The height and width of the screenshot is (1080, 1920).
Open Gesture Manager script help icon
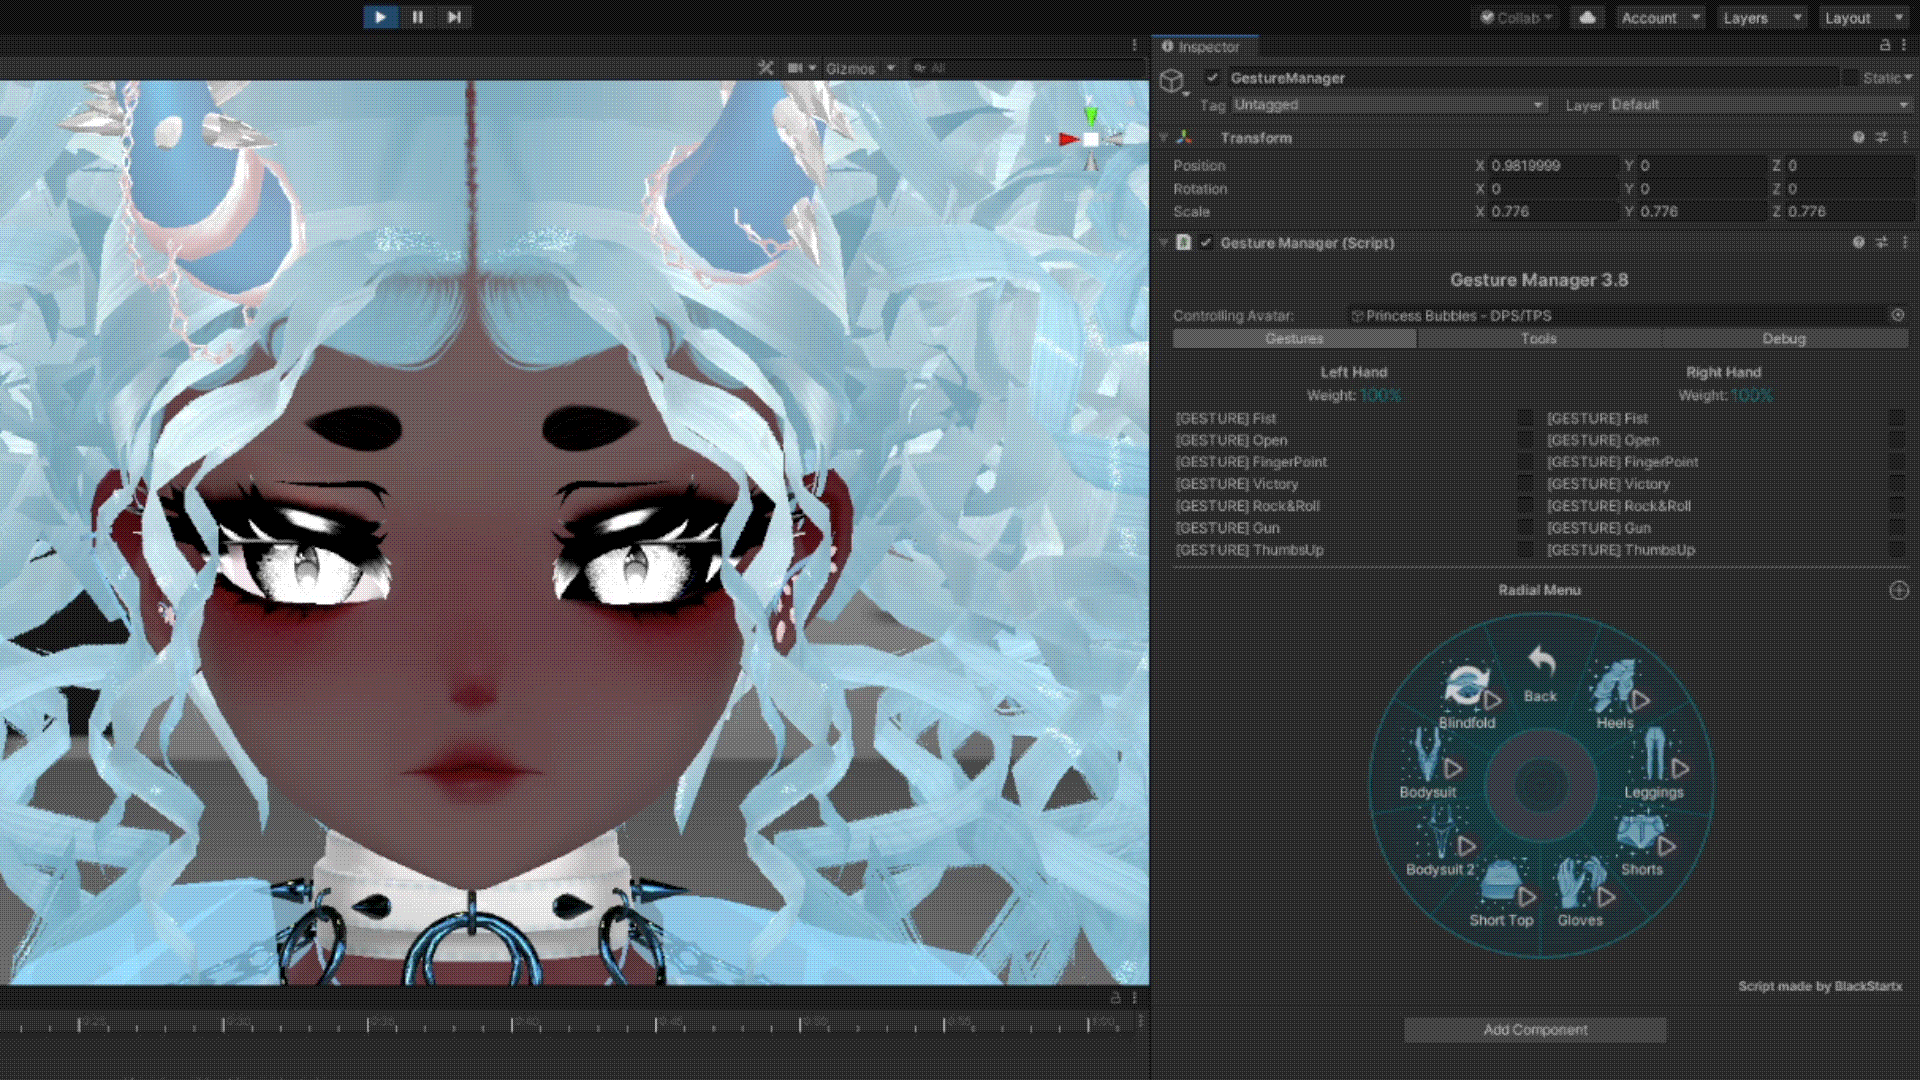pos(1858,242)
